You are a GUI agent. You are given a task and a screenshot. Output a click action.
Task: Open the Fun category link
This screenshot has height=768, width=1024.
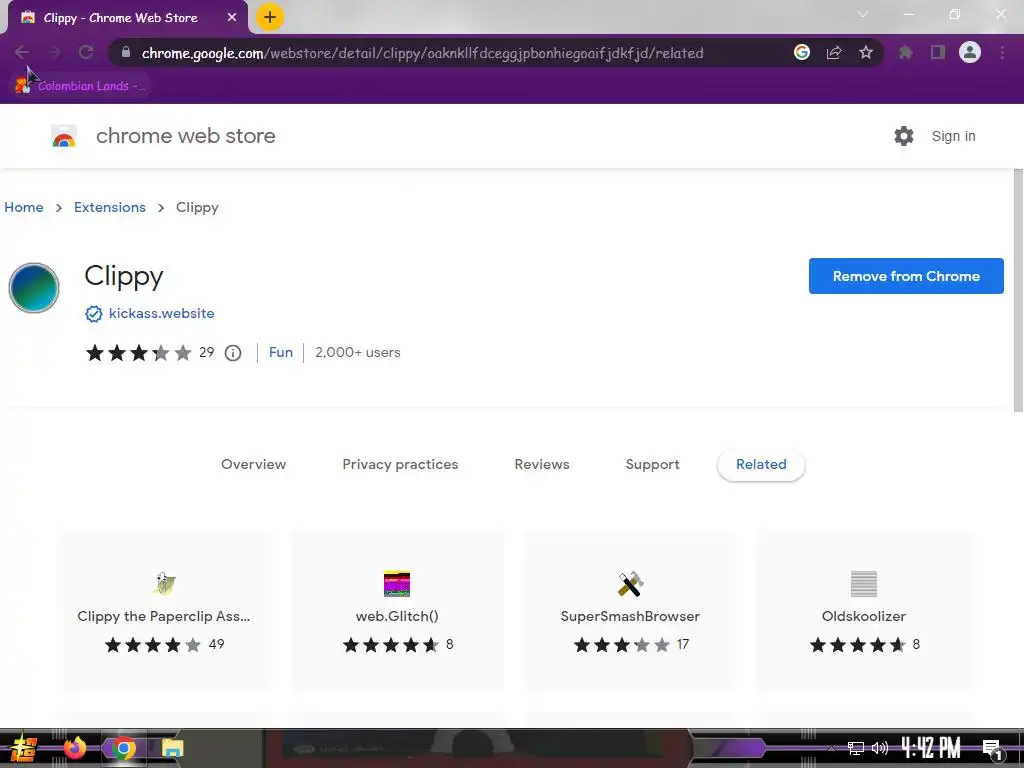pos(281,353)
